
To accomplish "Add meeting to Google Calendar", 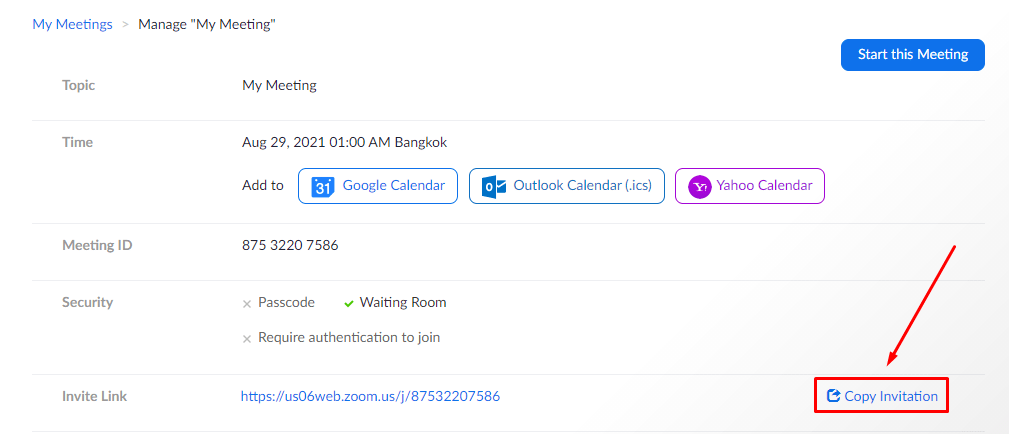I will tap(378, 186).
